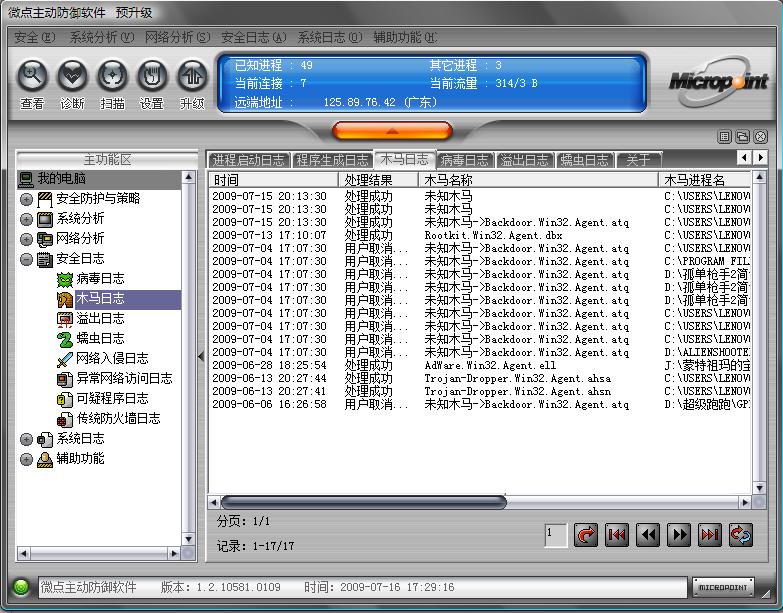Click the sidebar collapse arrow handle
Screen dimensions: 783x613
(201, 356)
